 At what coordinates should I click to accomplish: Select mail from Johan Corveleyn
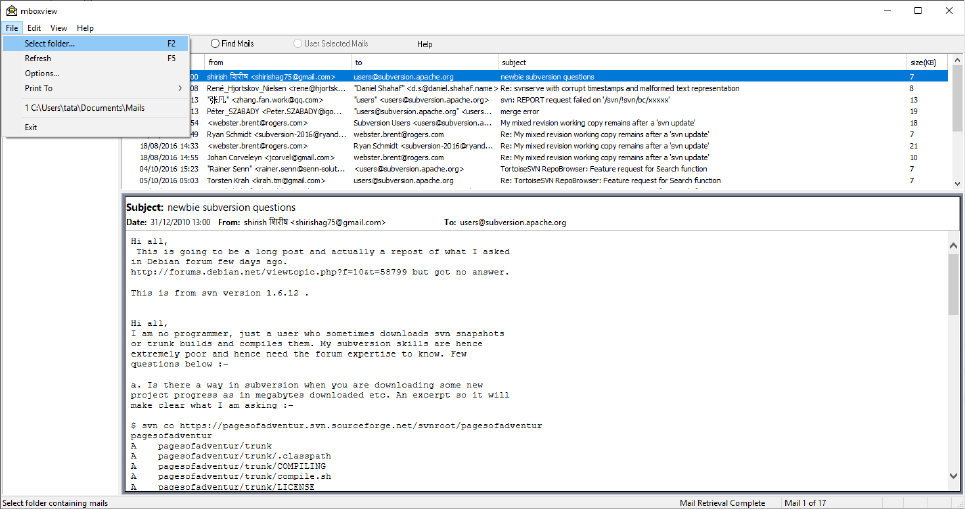[535, 158]
